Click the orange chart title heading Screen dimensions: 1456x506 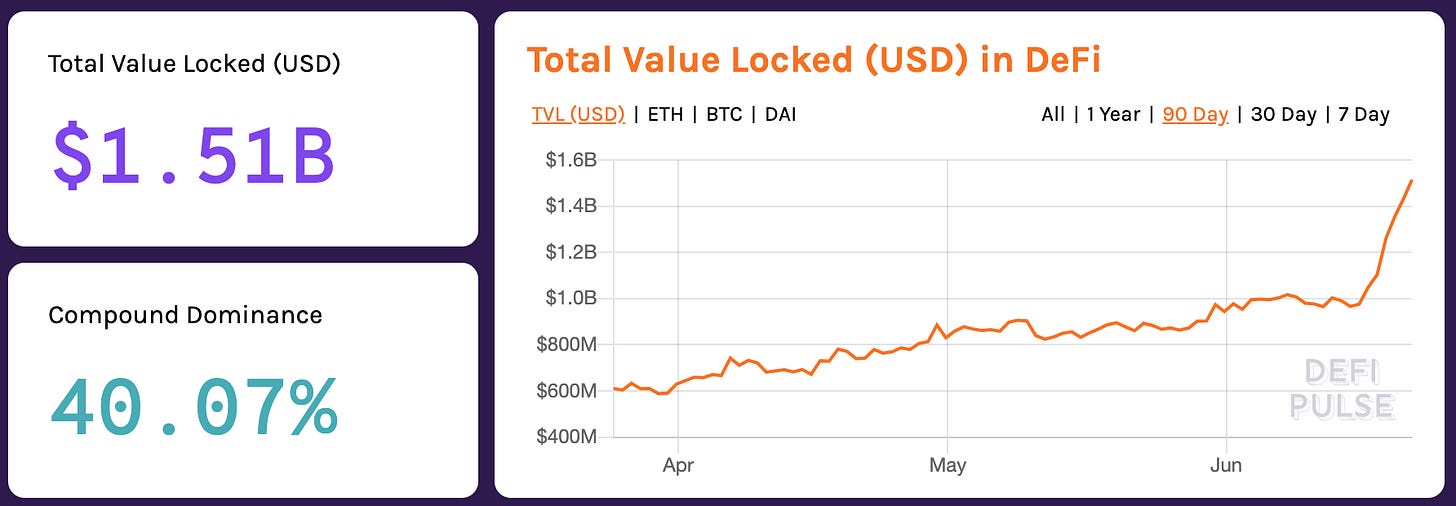(x=813, y=60)
